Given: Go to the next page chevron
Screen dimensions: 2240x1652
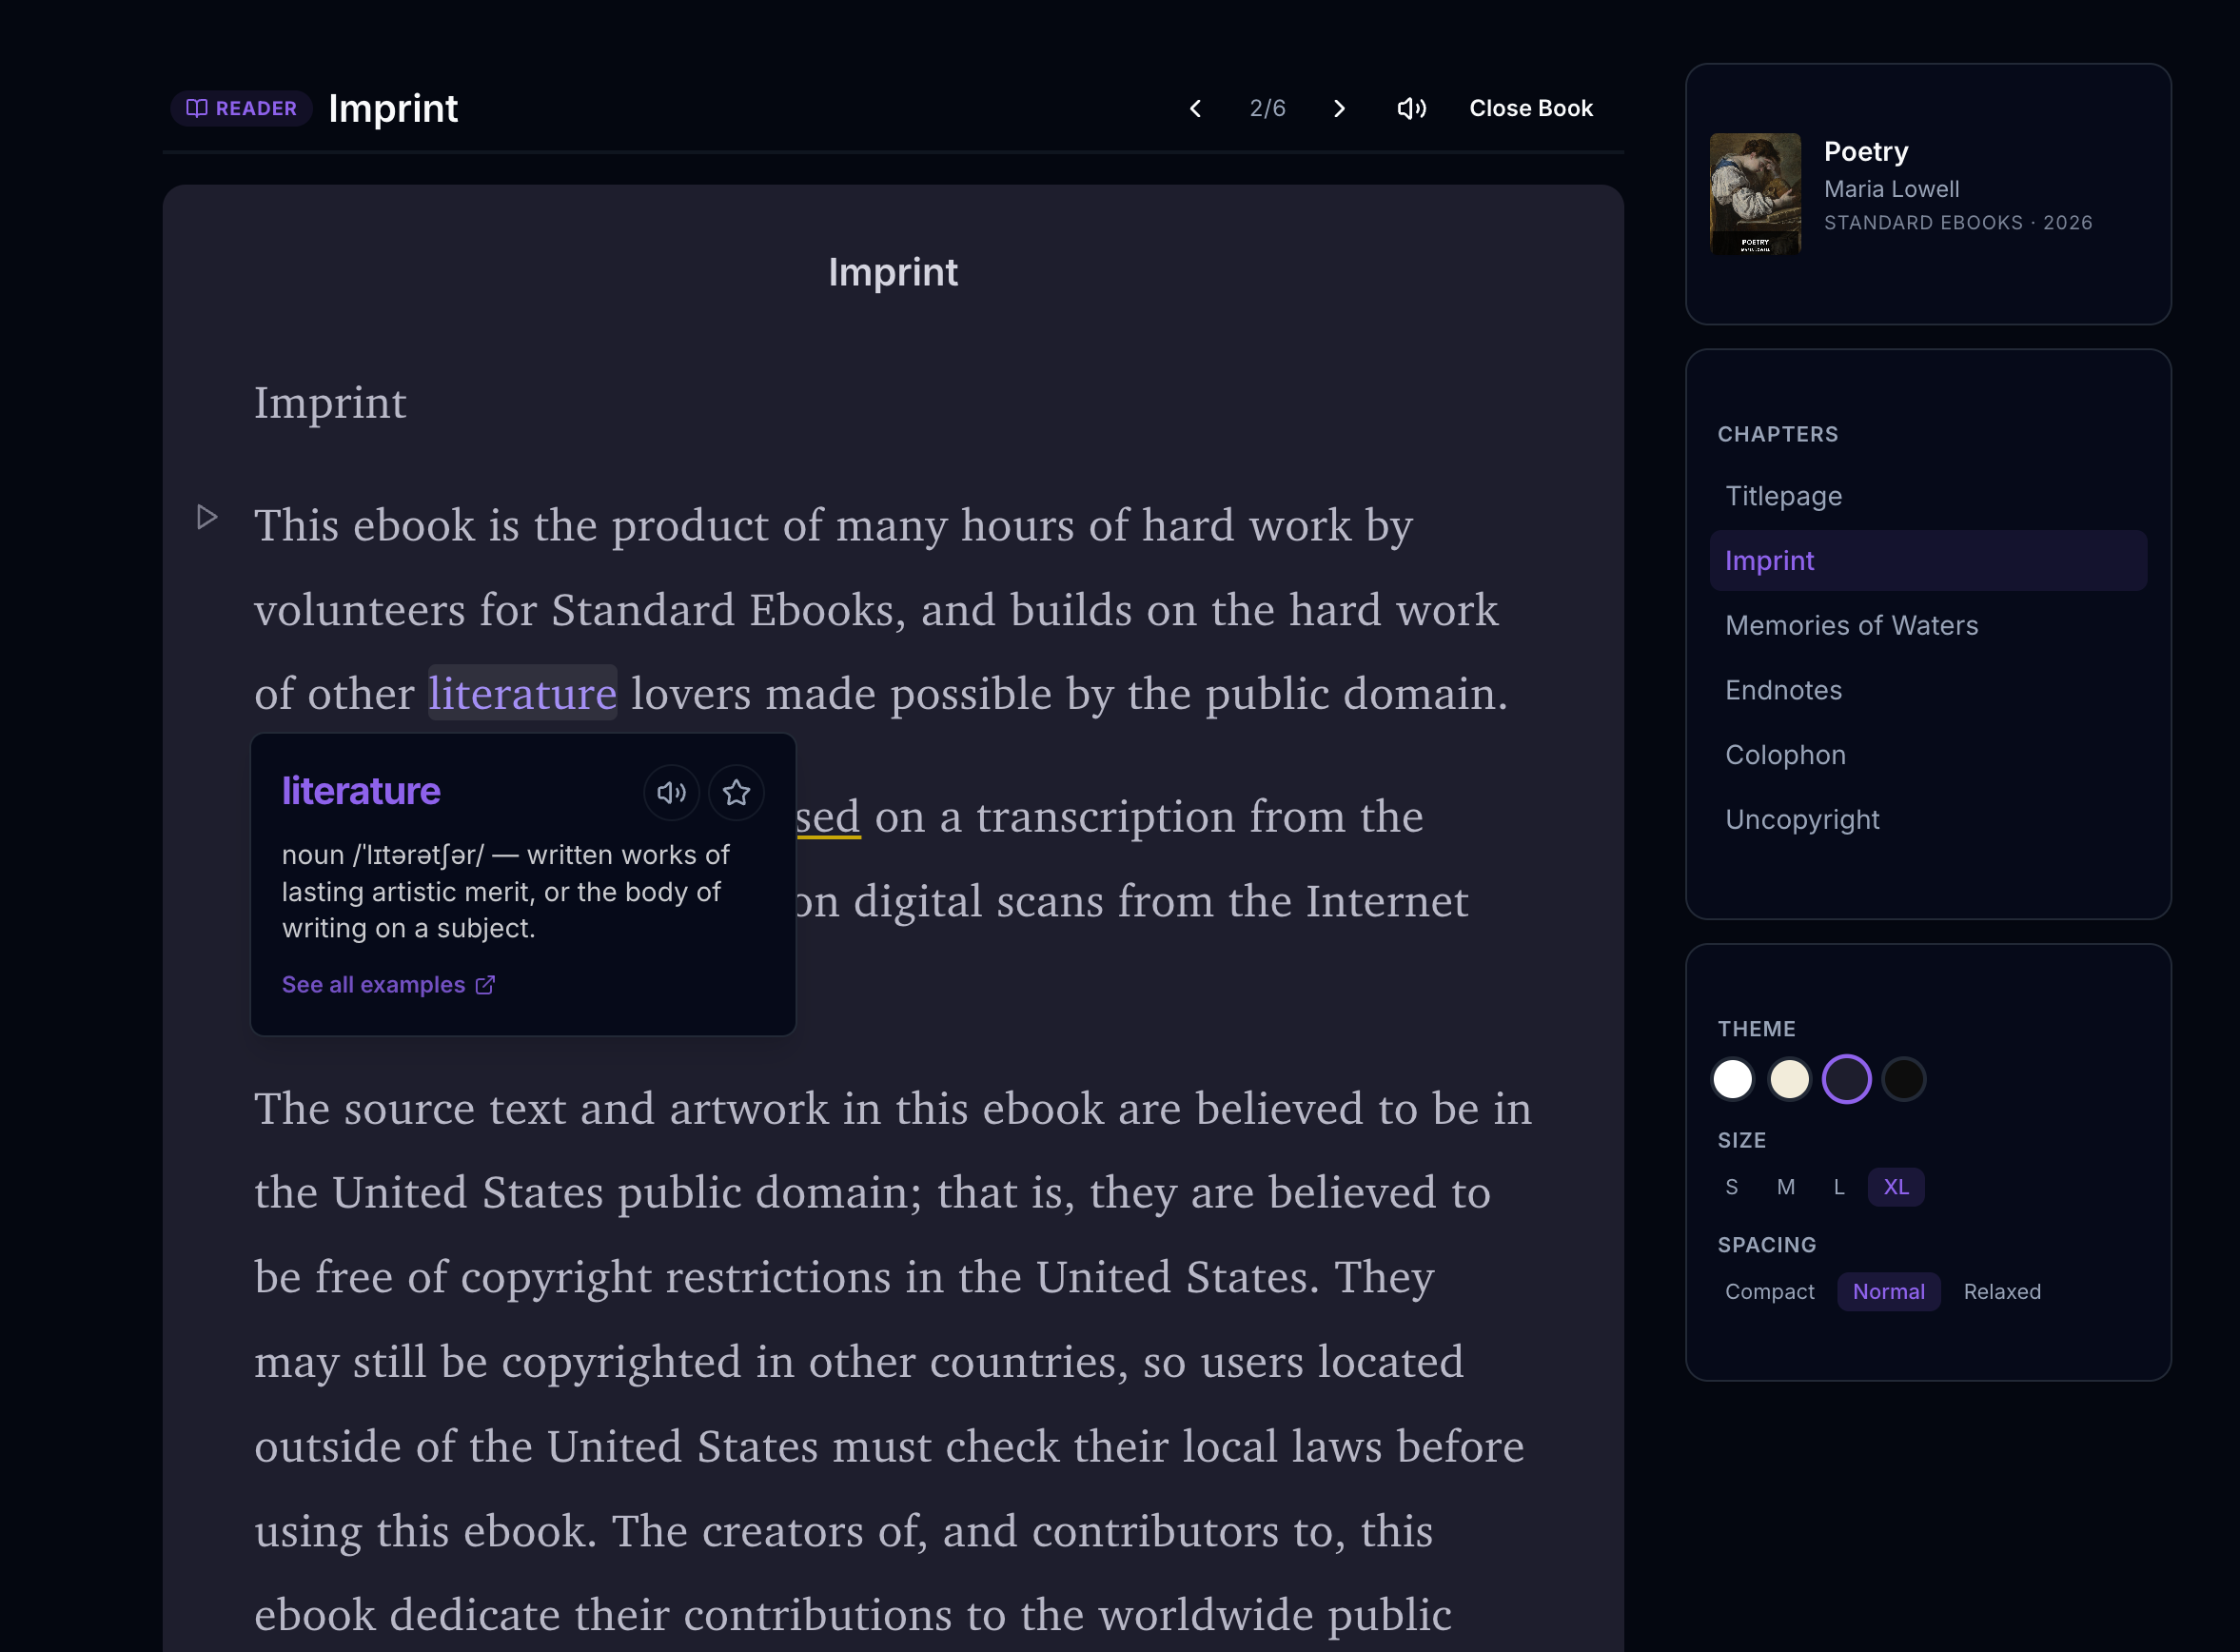Looking at the screenshot, I should pyautogui.click(x=1340, y=108).
